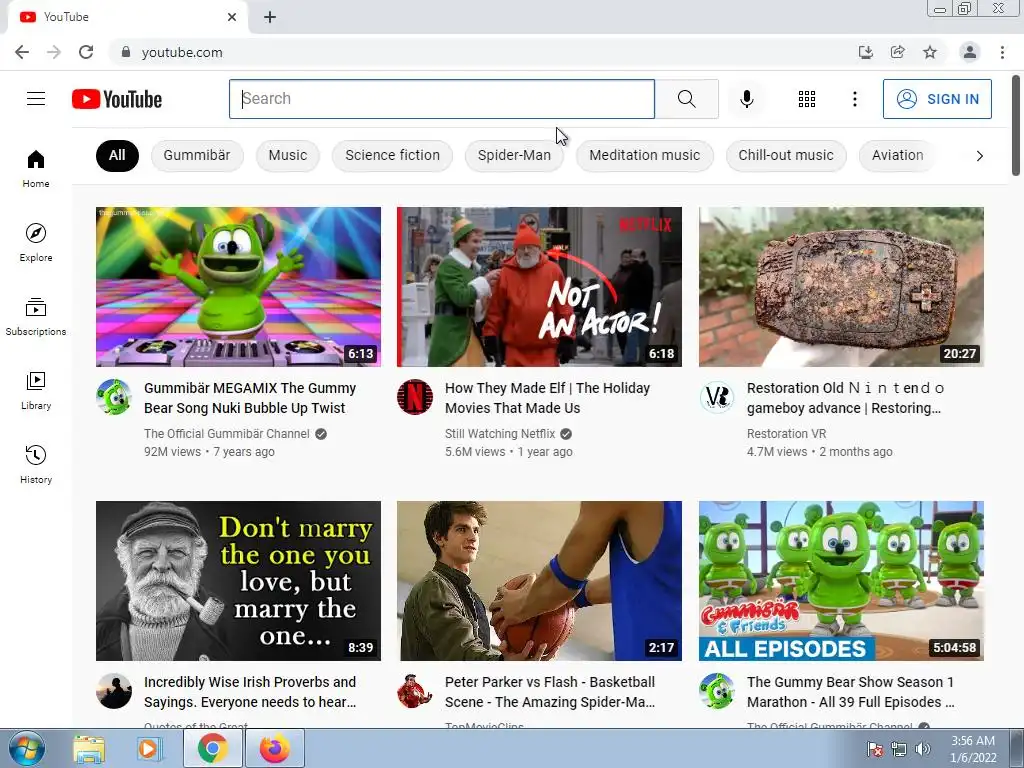Click the volume speaker tray icon
1024x768 pixels.
pyautogui.click(x=922, y=748)
